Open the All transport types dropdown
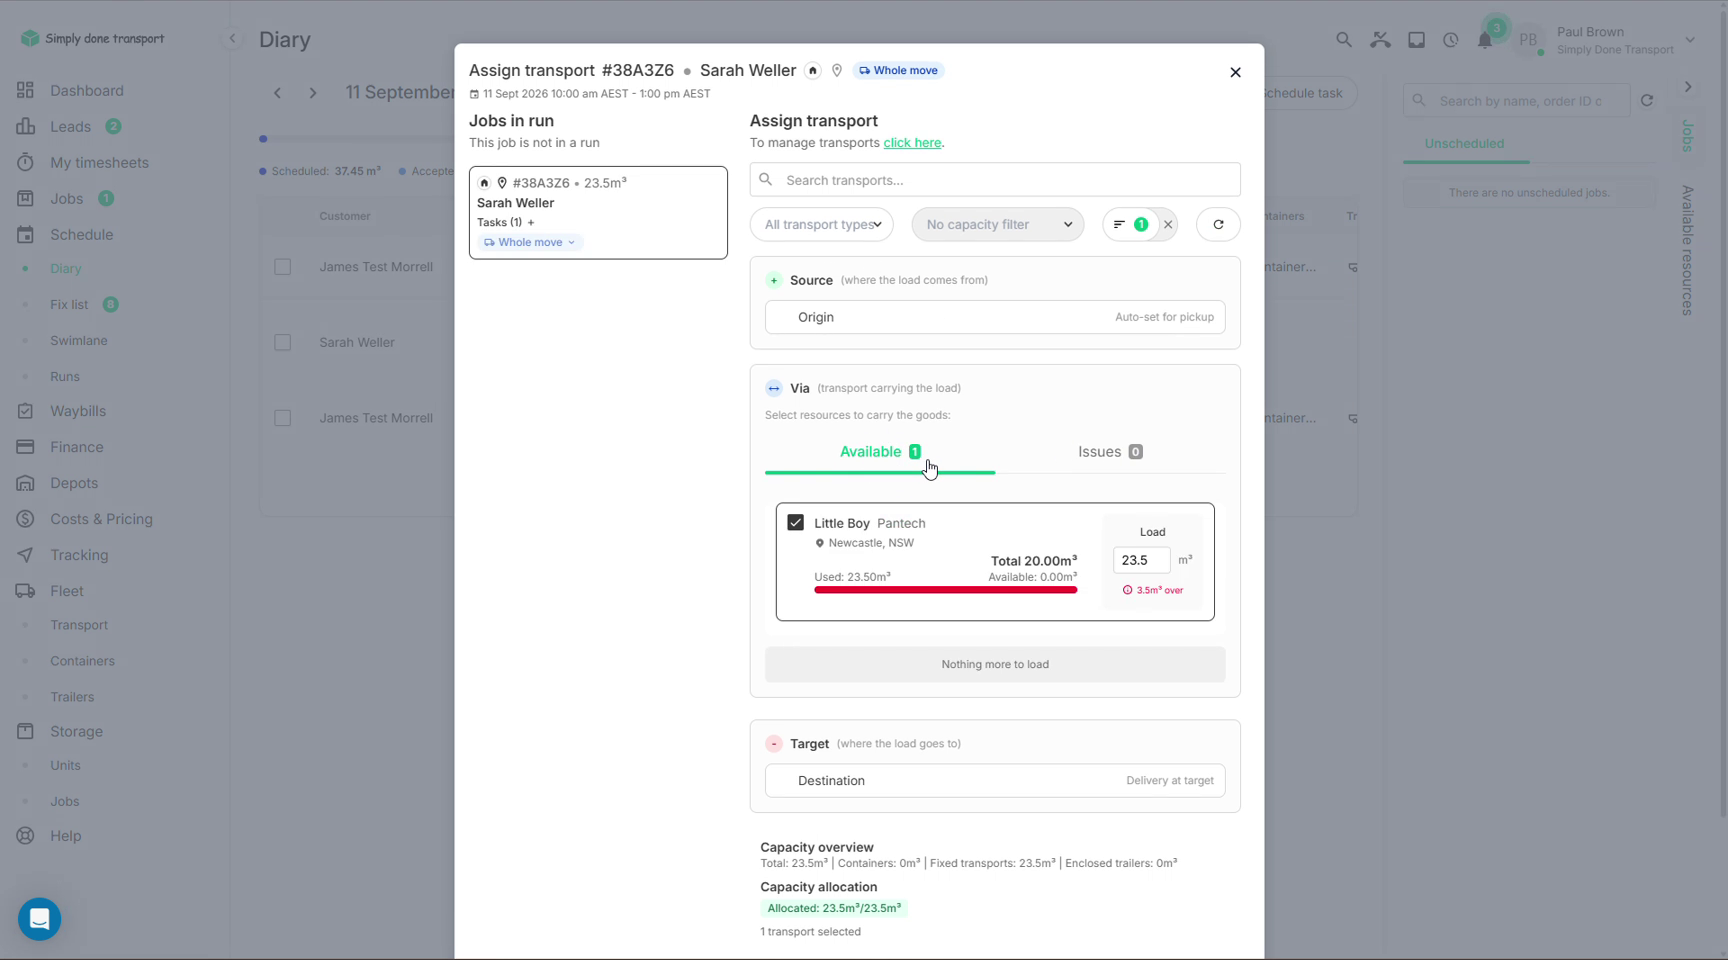The width and height of the screenshot is (1728, 960). pos(822,224)
